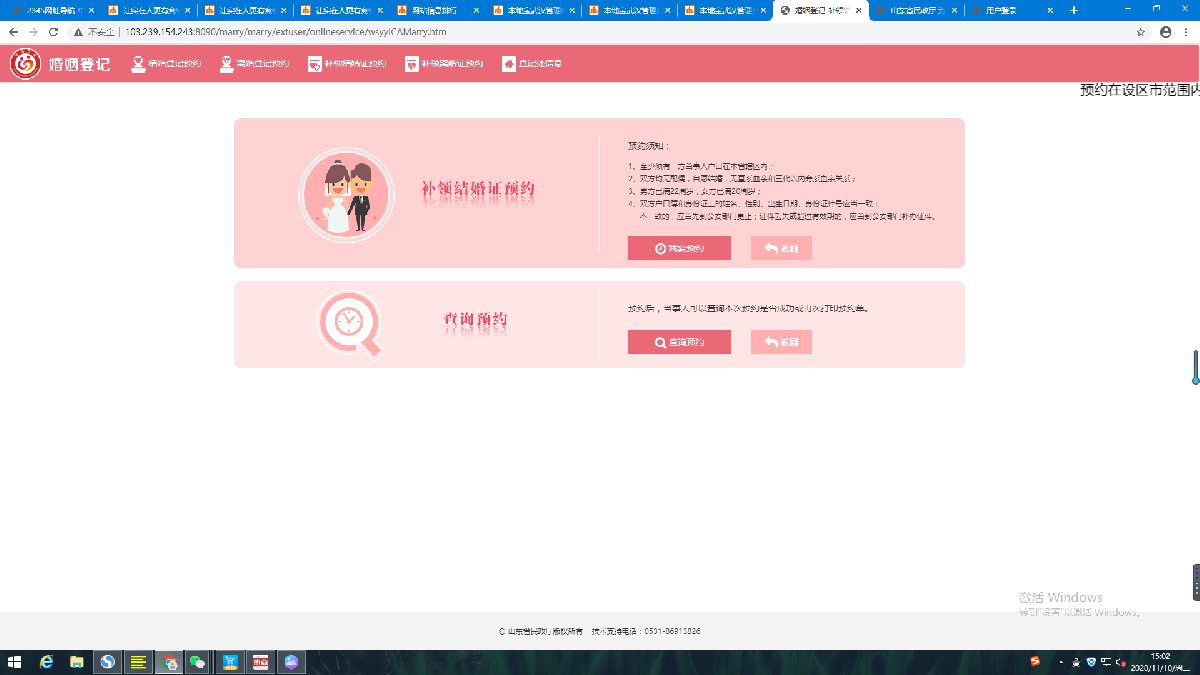Viewport: 1200px width, 675px height.
Task: Click the 我要预约 button
Action: click(x=679, y=248)
